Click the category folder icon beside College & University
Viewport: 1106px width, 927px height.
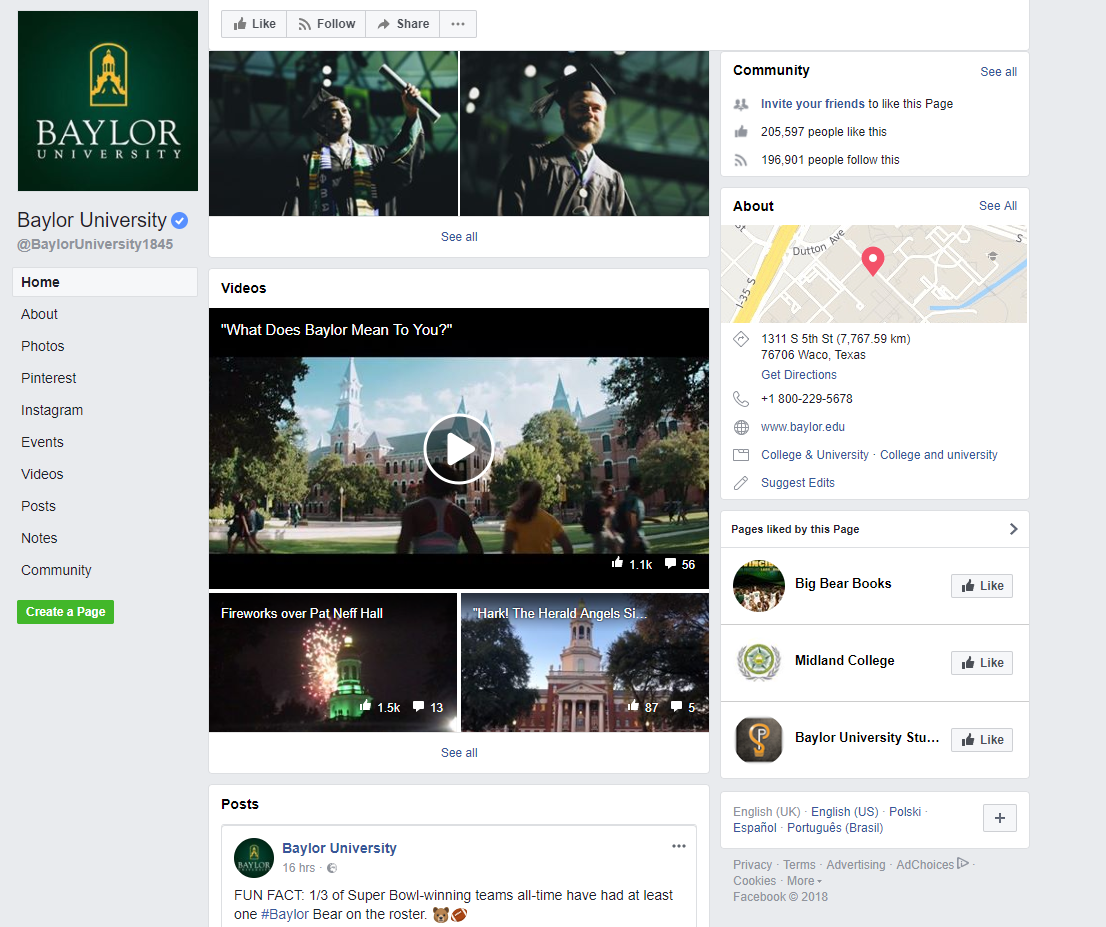click(741, 455)
